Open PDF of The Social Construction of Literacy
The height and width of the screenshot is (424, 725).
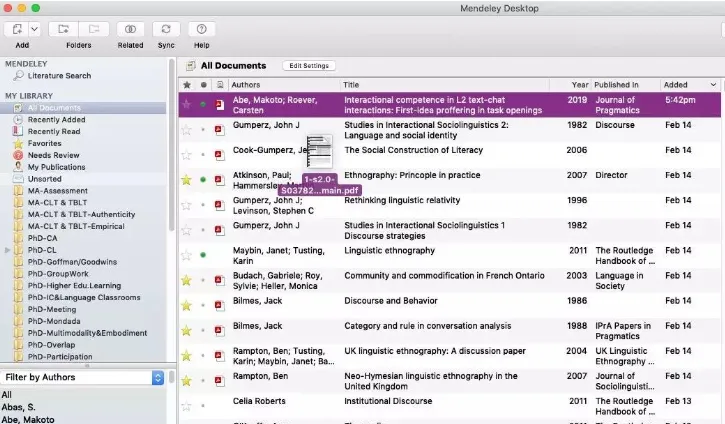click(220, 155)
